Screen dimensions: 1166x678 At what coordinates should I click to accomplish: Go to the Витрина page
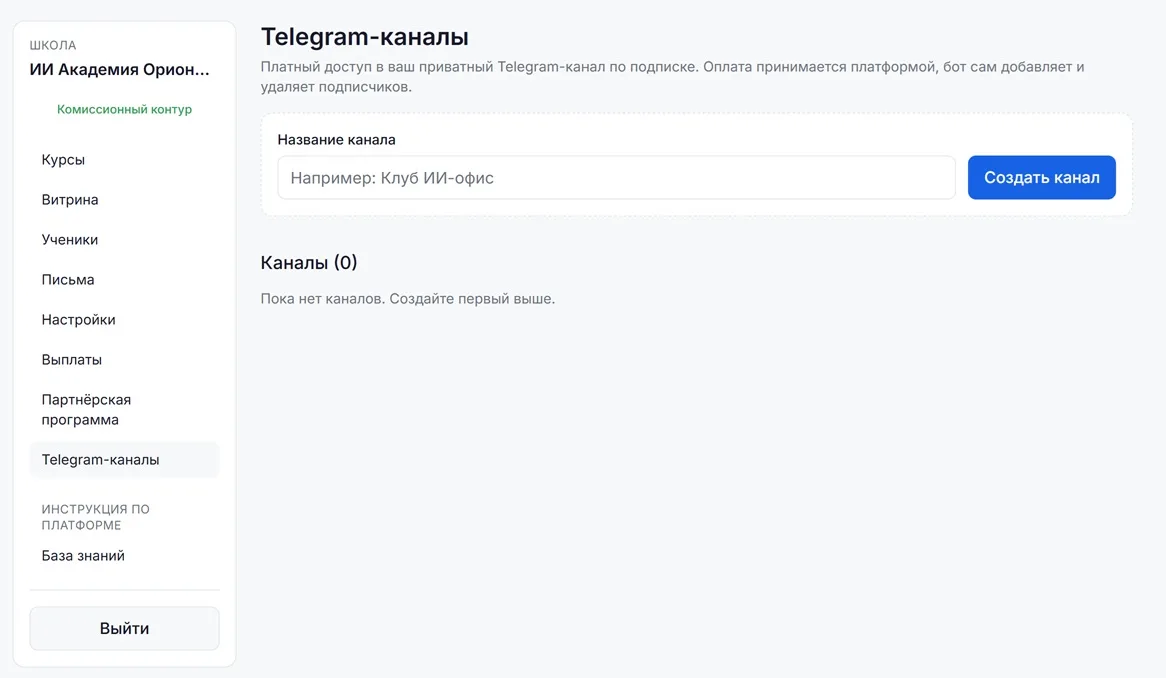124,200
